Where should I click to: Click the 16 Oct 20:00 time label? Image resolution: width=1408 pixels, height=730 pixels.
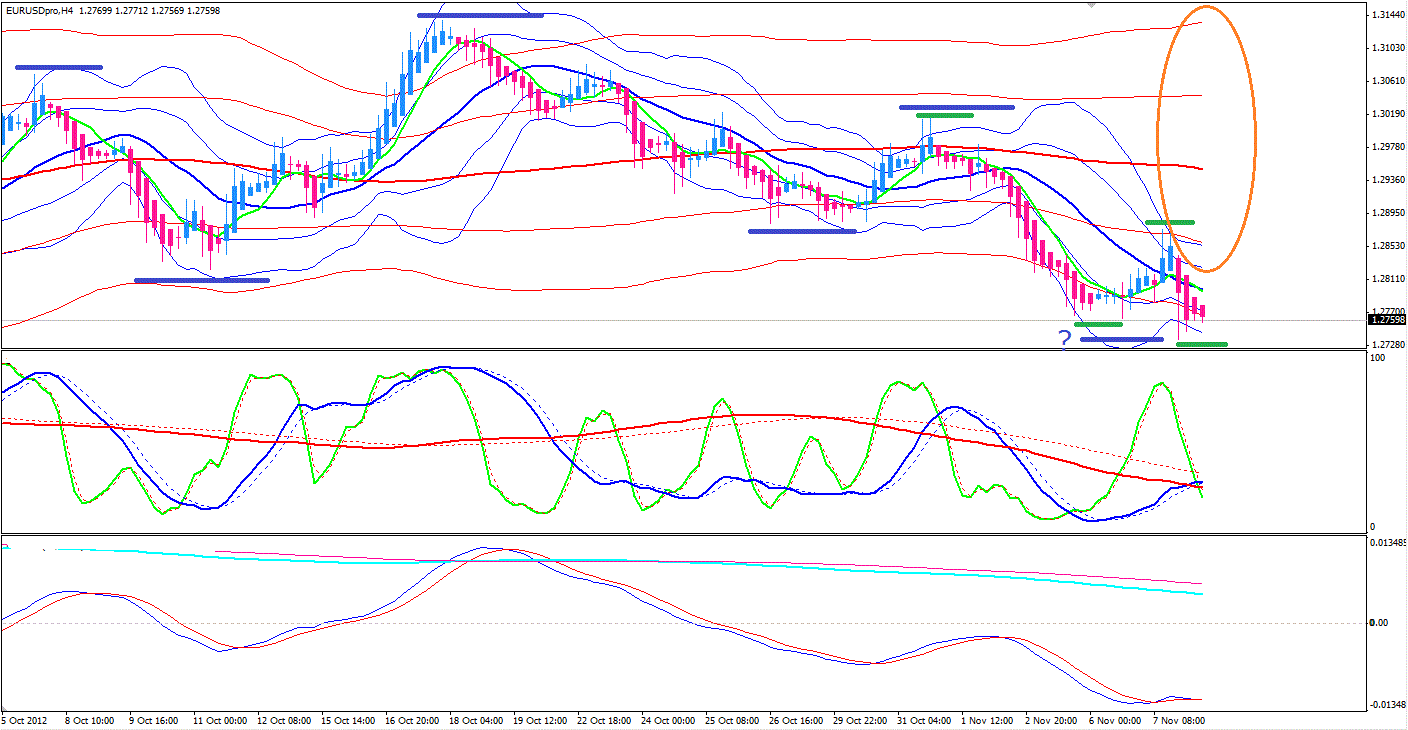tap(413, 719)
